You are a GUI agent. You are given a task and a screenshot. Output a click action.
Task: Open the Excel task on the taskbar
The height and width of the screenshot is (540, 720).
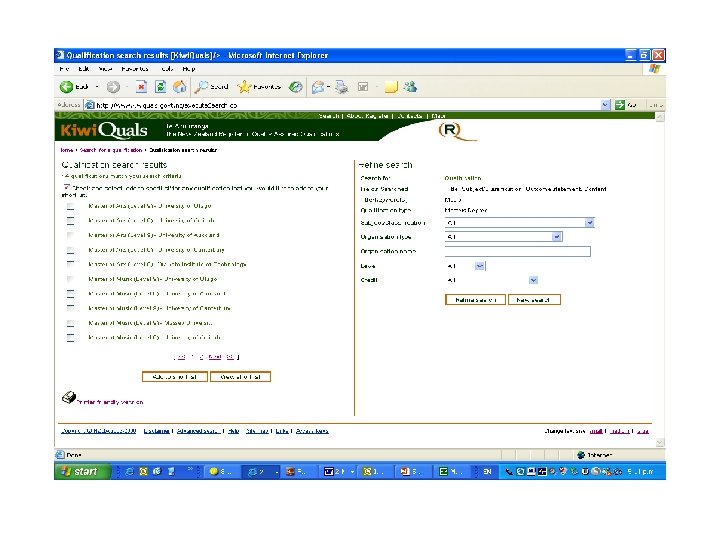click(450, 472)
